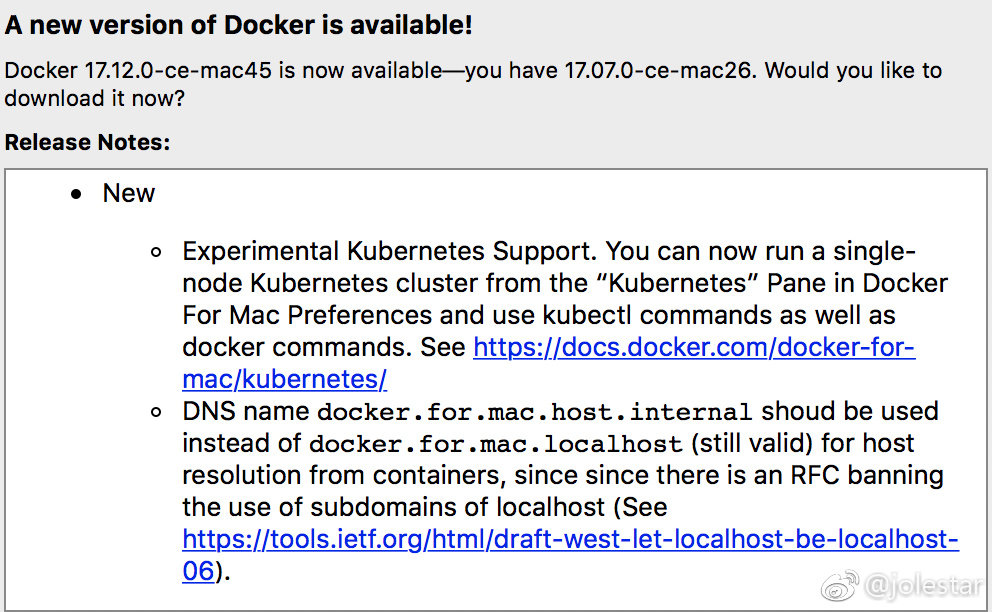Click the 17.07.0-ce-mac26 version text
The height and width of the screenshot is (612, 992).
(x=658, y=70)
